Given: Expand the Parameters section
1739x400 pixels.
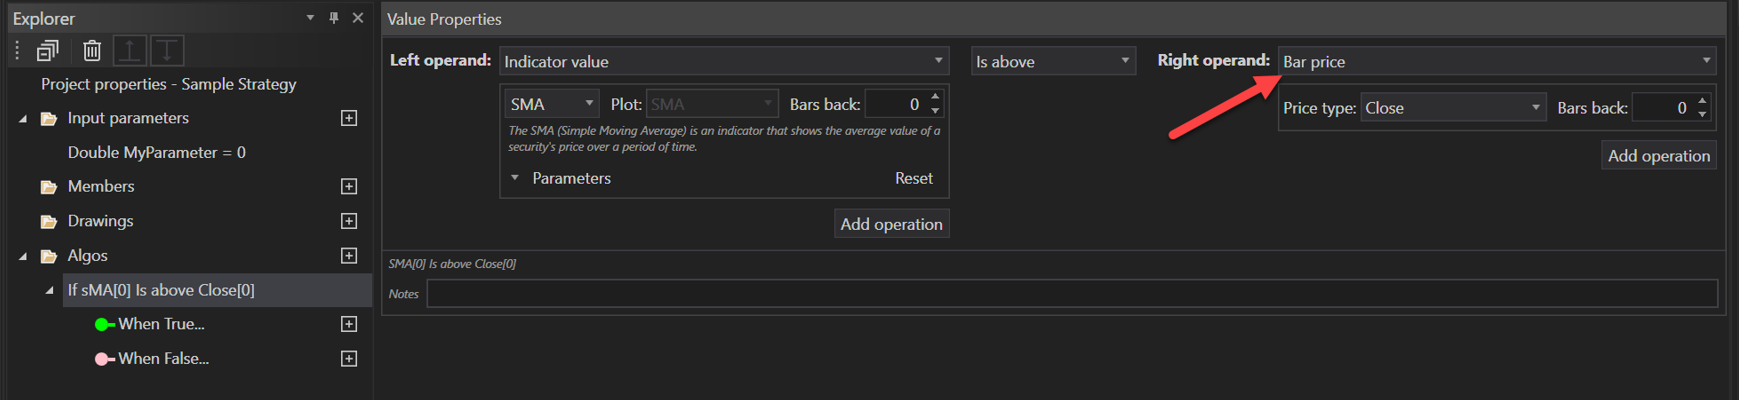Looking at the screenshot, I should click(515, 178).
